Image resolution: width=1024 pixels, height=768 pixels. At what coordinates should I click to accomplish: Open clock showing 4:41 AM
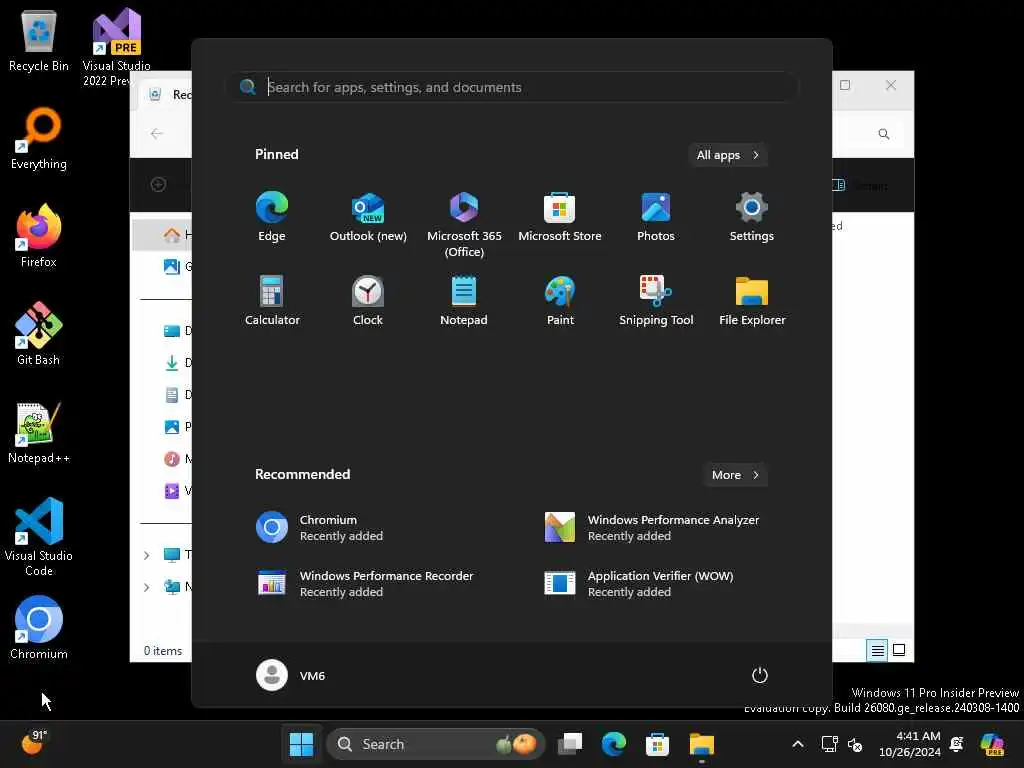[910, 744]
